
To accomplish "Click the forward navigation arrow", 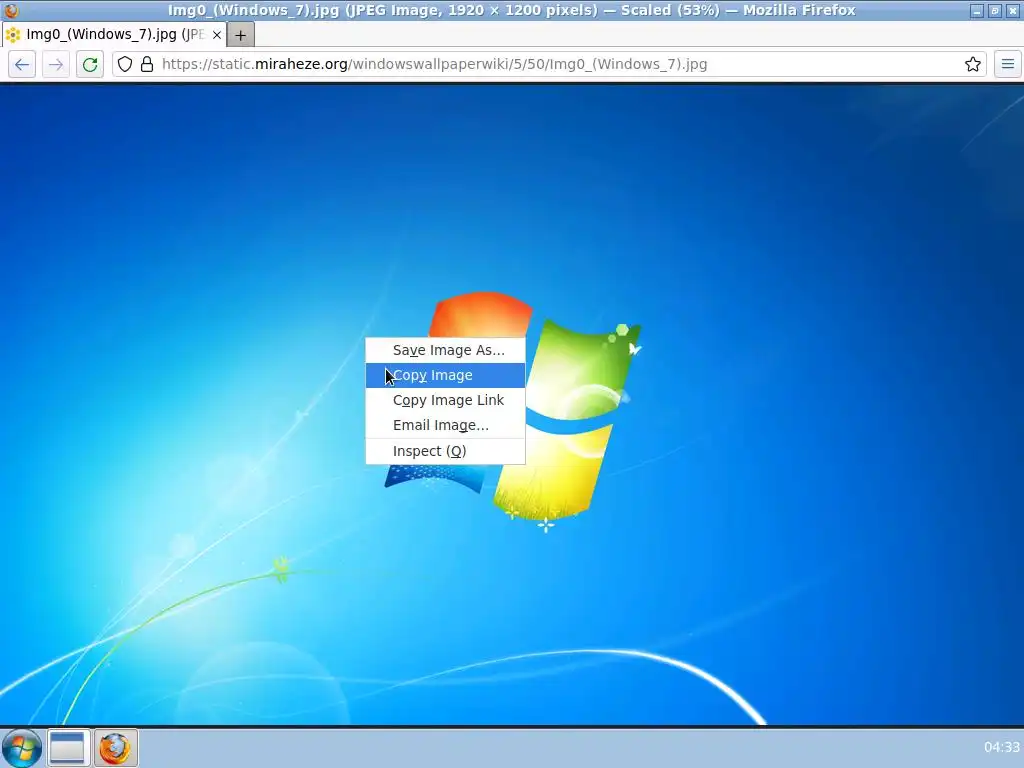I will 56,64.
